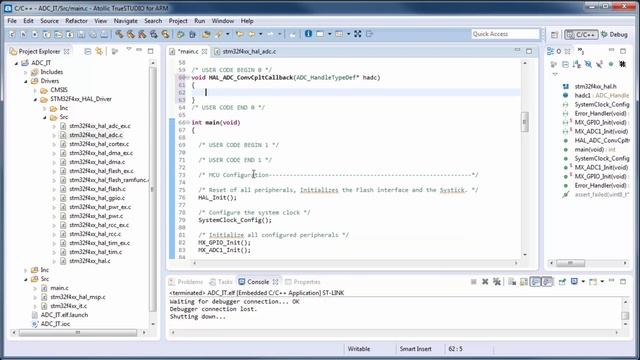The image size is (640, 360).
Task: Toggle Link with Editor in Project Explorer
Action: (x=99, y=51)
